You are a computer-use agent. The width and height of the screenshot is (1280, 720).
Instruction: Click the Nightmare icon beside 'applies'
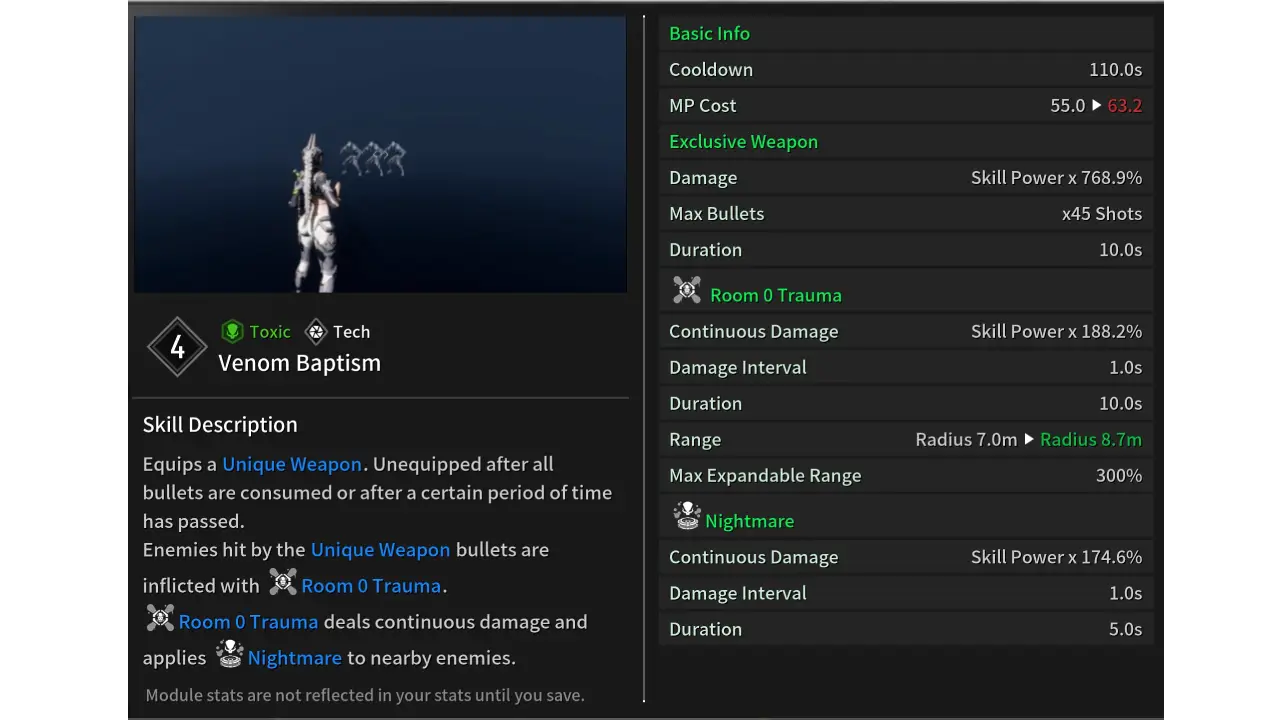pyautogui.click(x=229, y=654)
